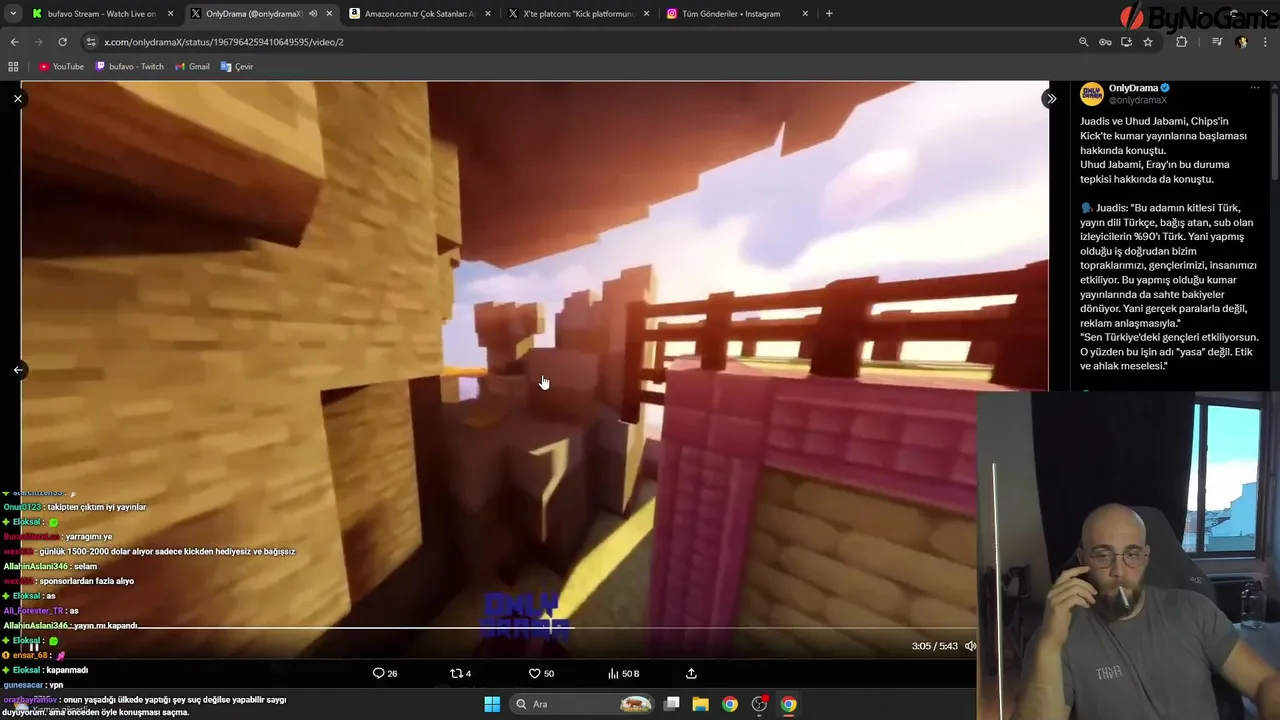Collapse the tweet sidebar with the double-chevron icon
This screenshot has width=1280, height=720.
1050,98
